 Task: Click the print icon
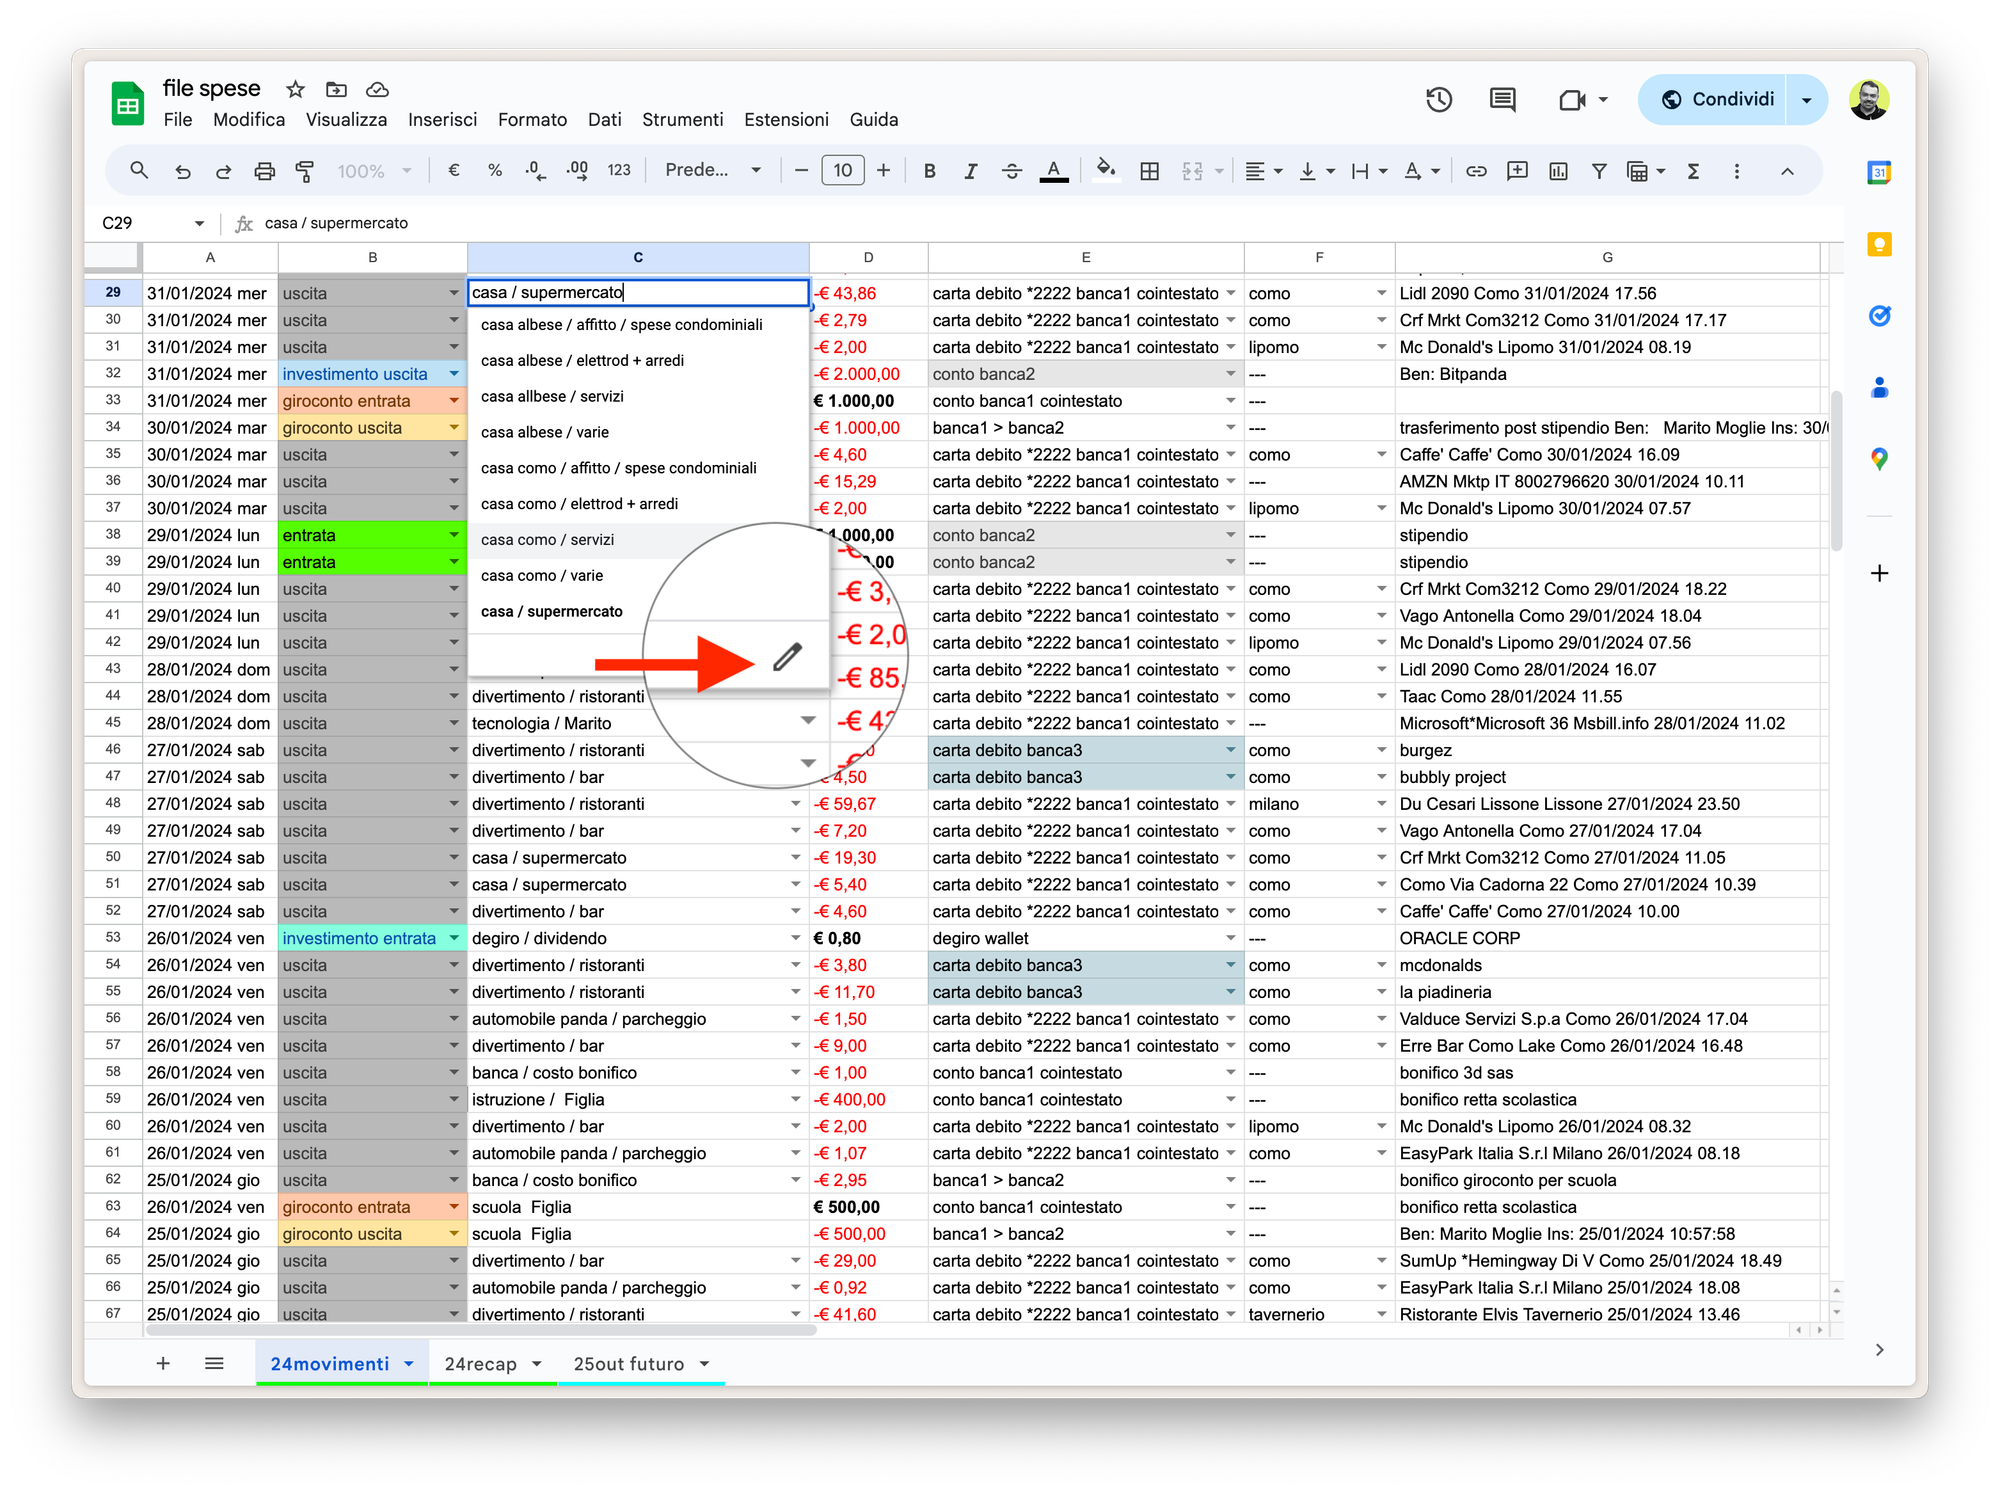[264, 171]
